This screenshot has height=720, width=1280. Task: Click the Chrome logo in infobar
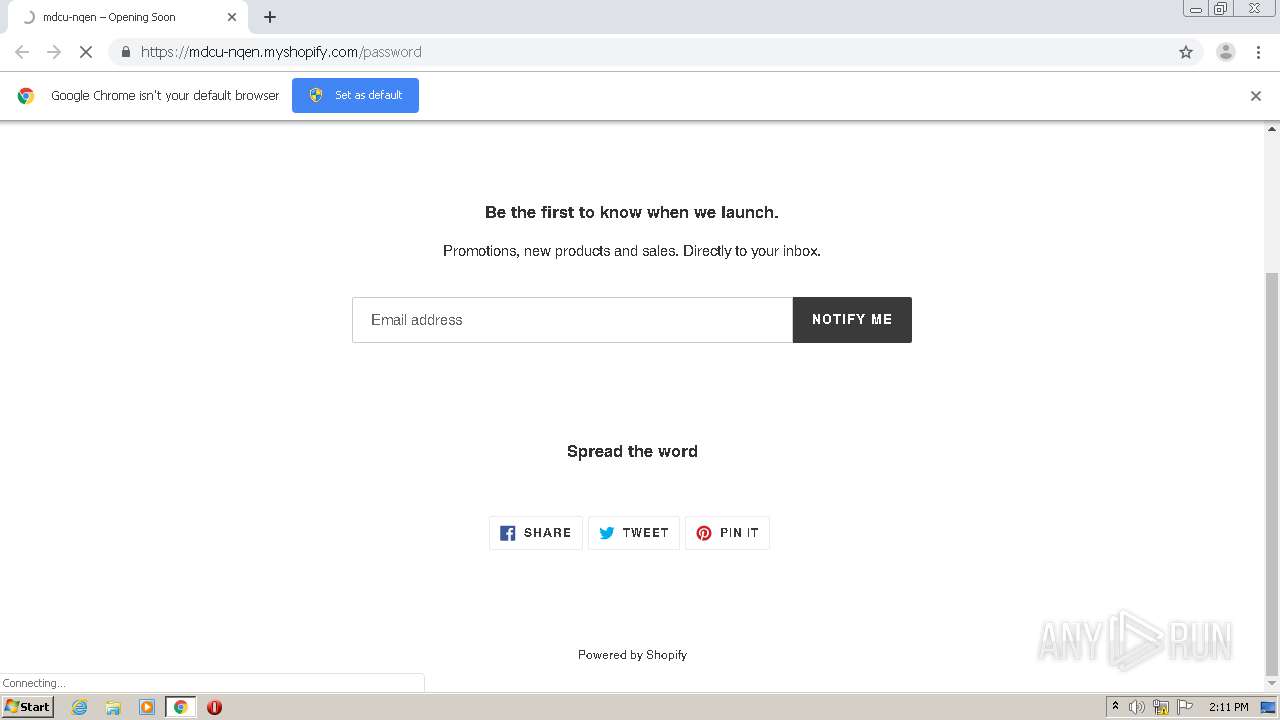26,96
